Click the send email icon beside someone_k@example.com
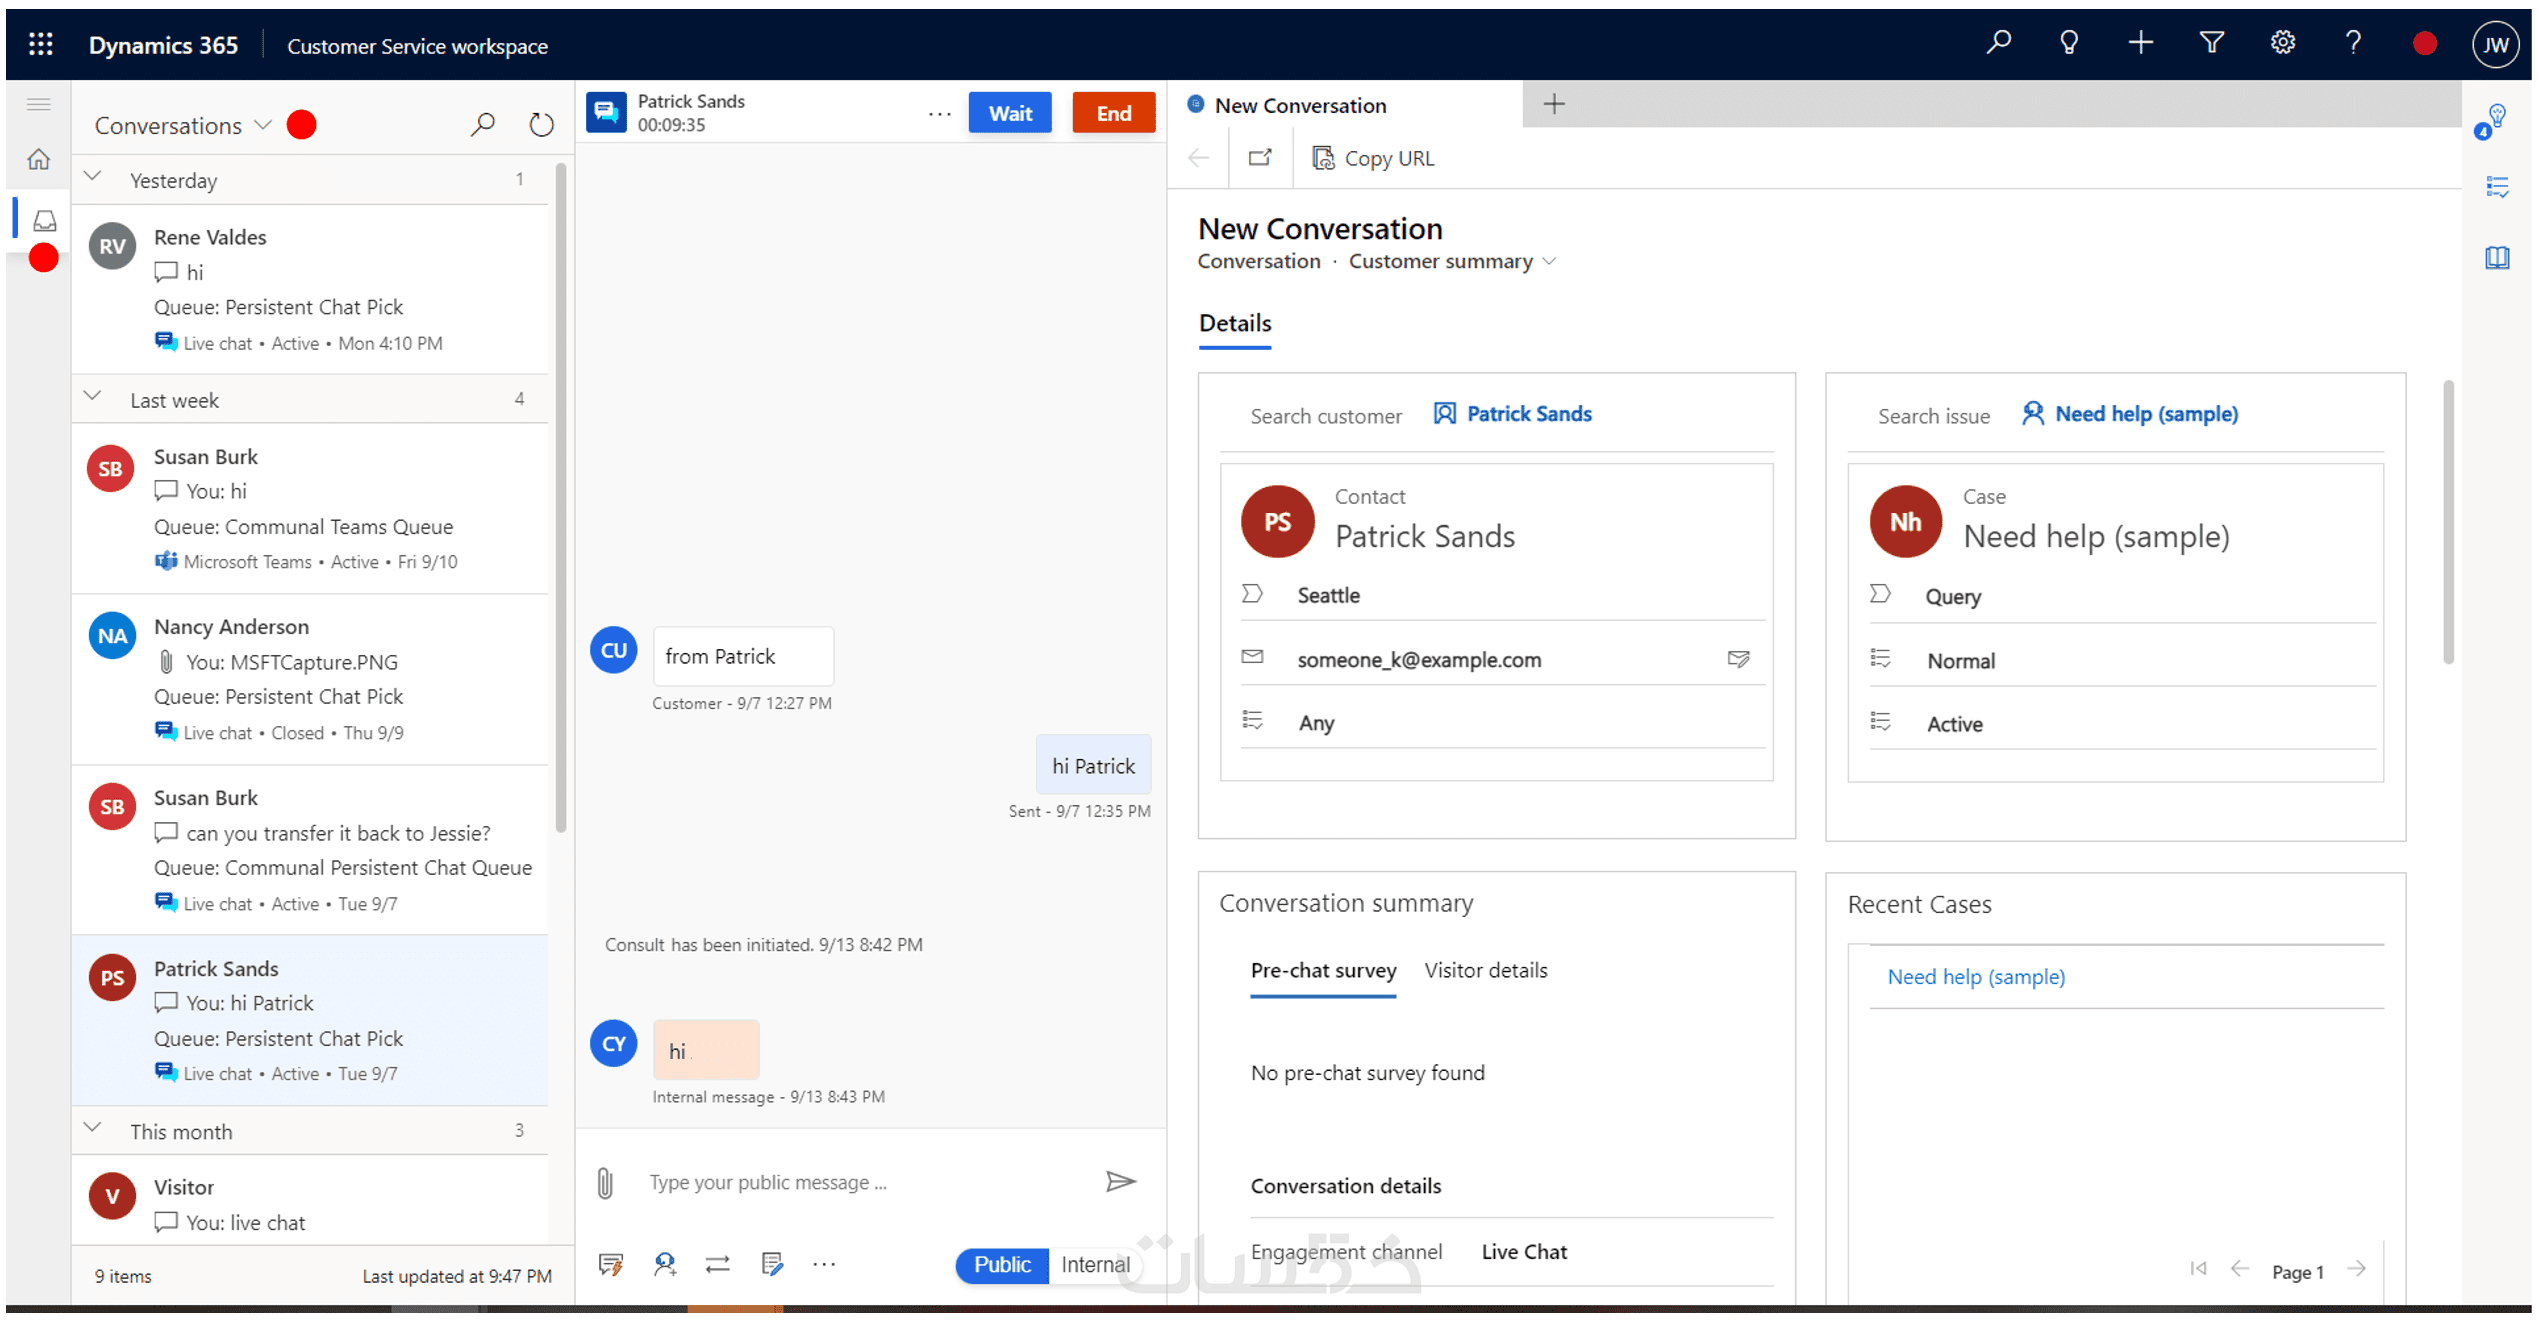Viewport: 2539px width, 1321px height. coord(1738,658)
